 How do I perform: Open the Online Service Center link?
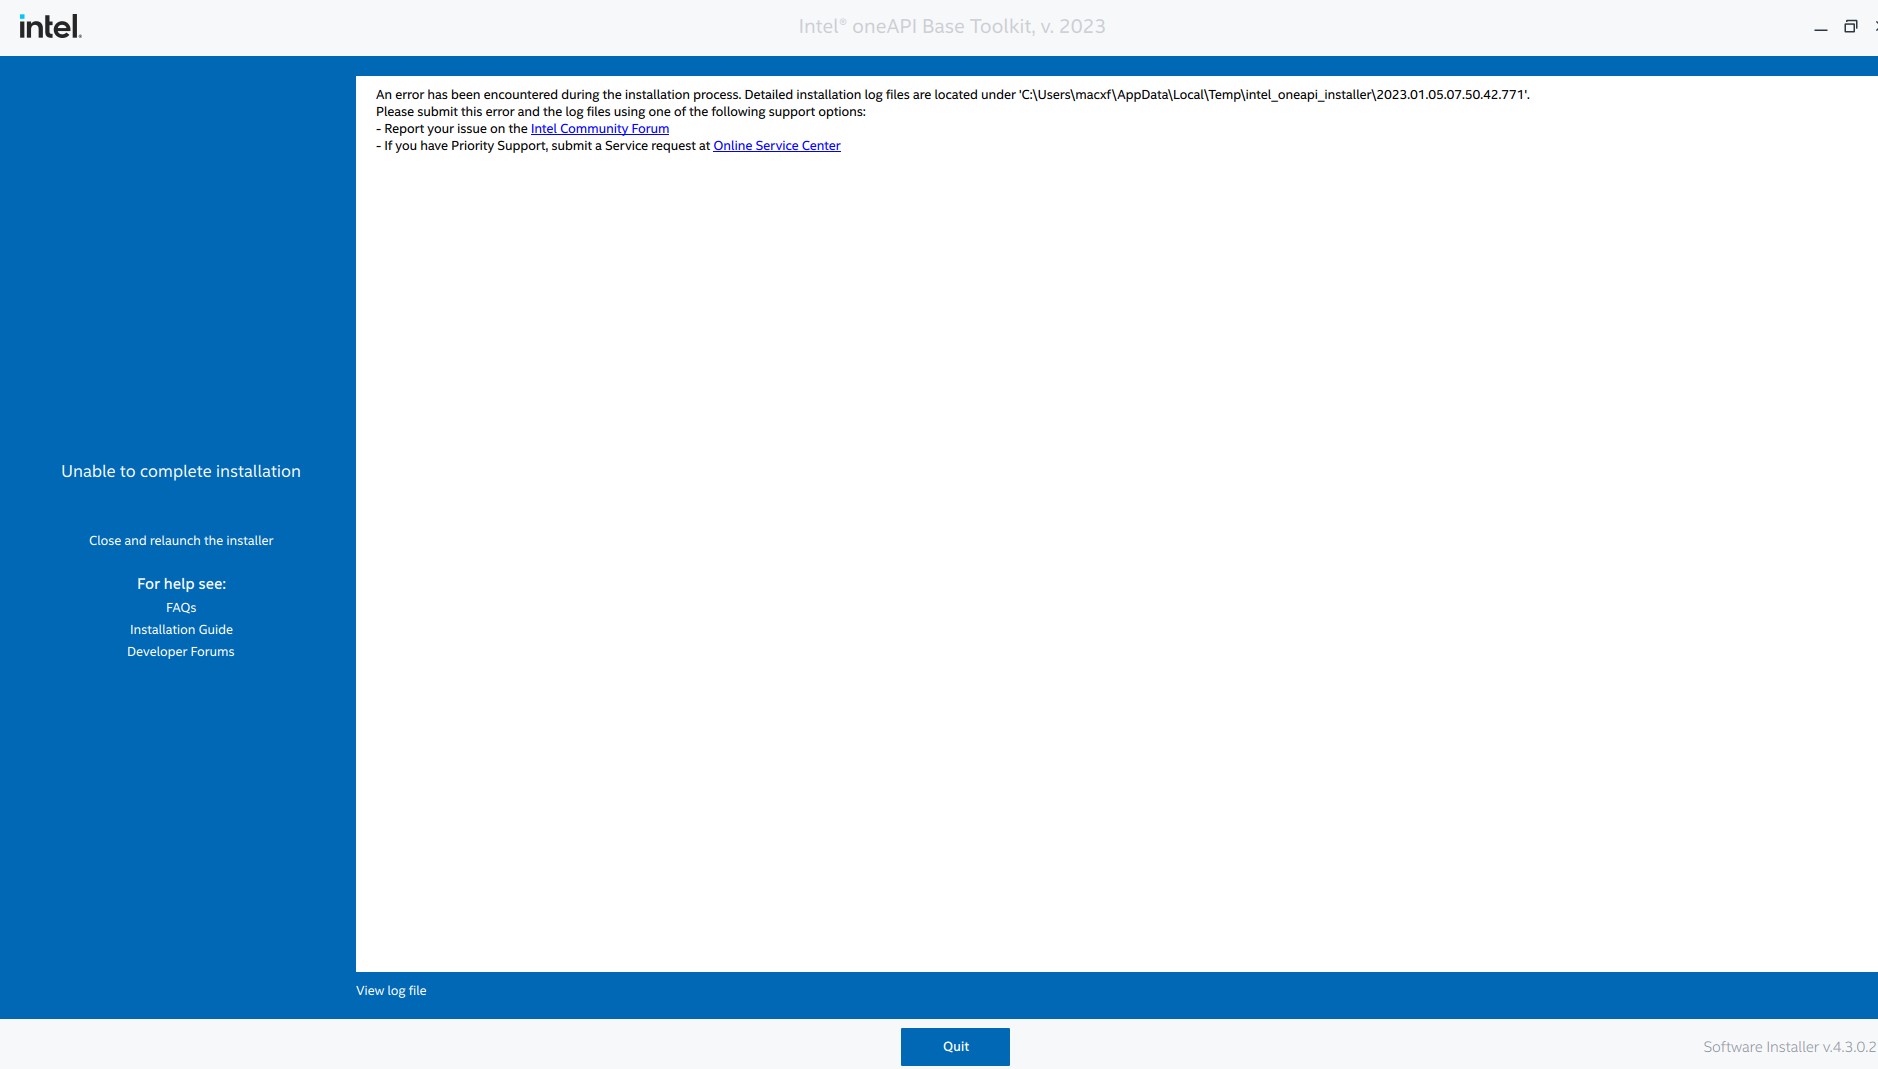pos(776,146)
